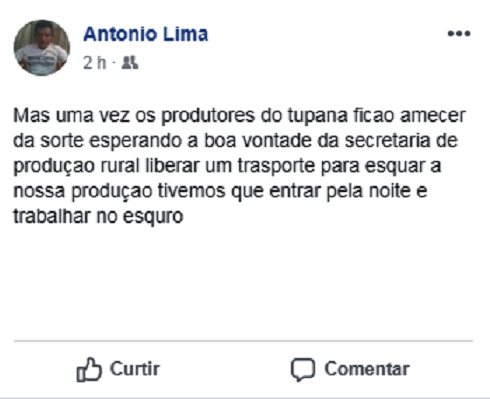Click Antonio Lima's round profile picture
Image resolution: width=490 pixels, height=399 pixels.
click(x=42, y=48)
